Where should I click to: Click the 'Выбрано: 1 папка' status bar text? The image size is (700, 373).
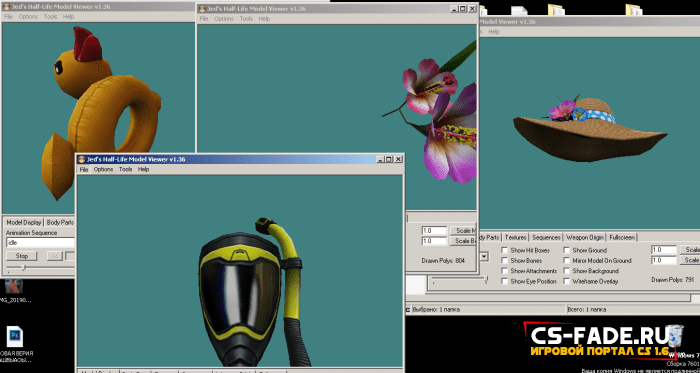pos(436,309)
